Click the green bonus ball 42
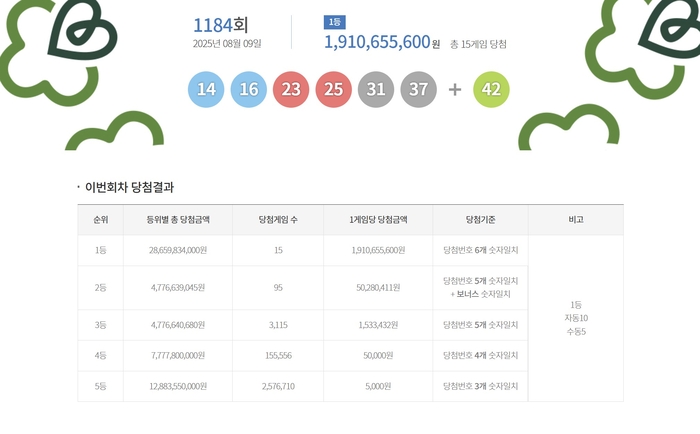The width and height of the screenshot is (700, 434). pyautogui.click(x=491, y=89)
